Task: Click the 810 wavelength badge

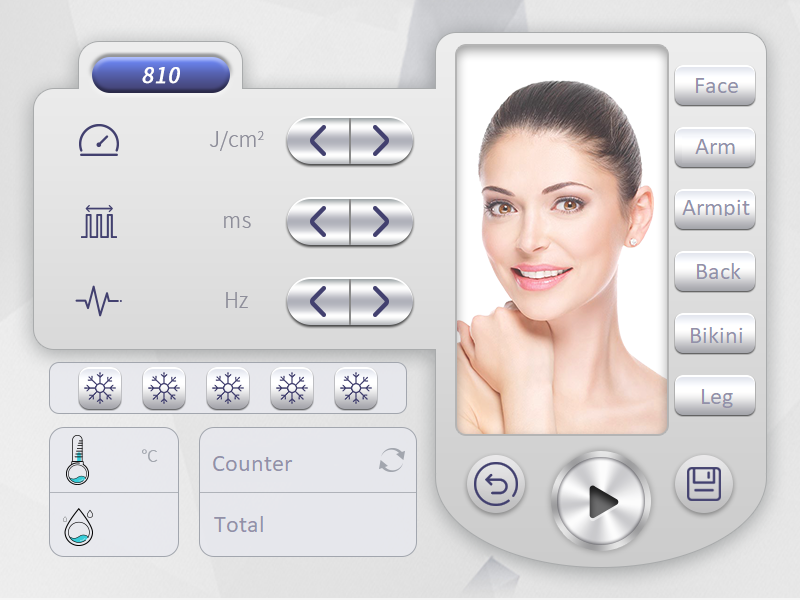Action: 161,74
